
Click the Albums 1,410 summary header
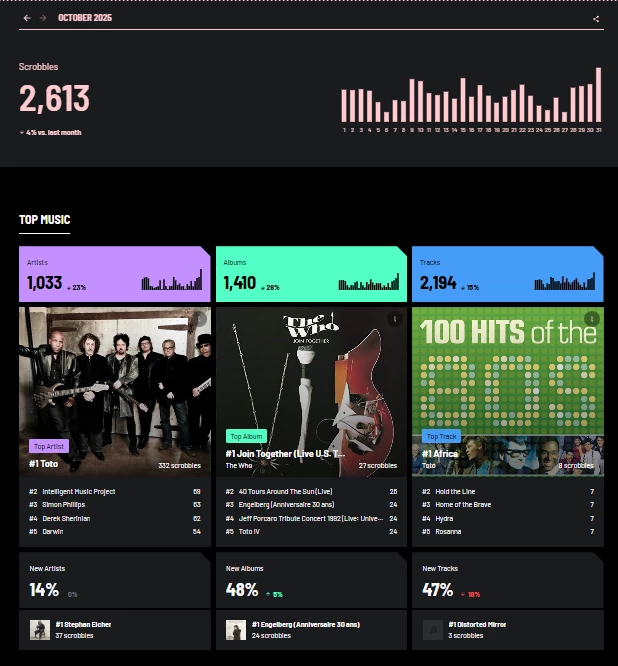tap(311, 274)
